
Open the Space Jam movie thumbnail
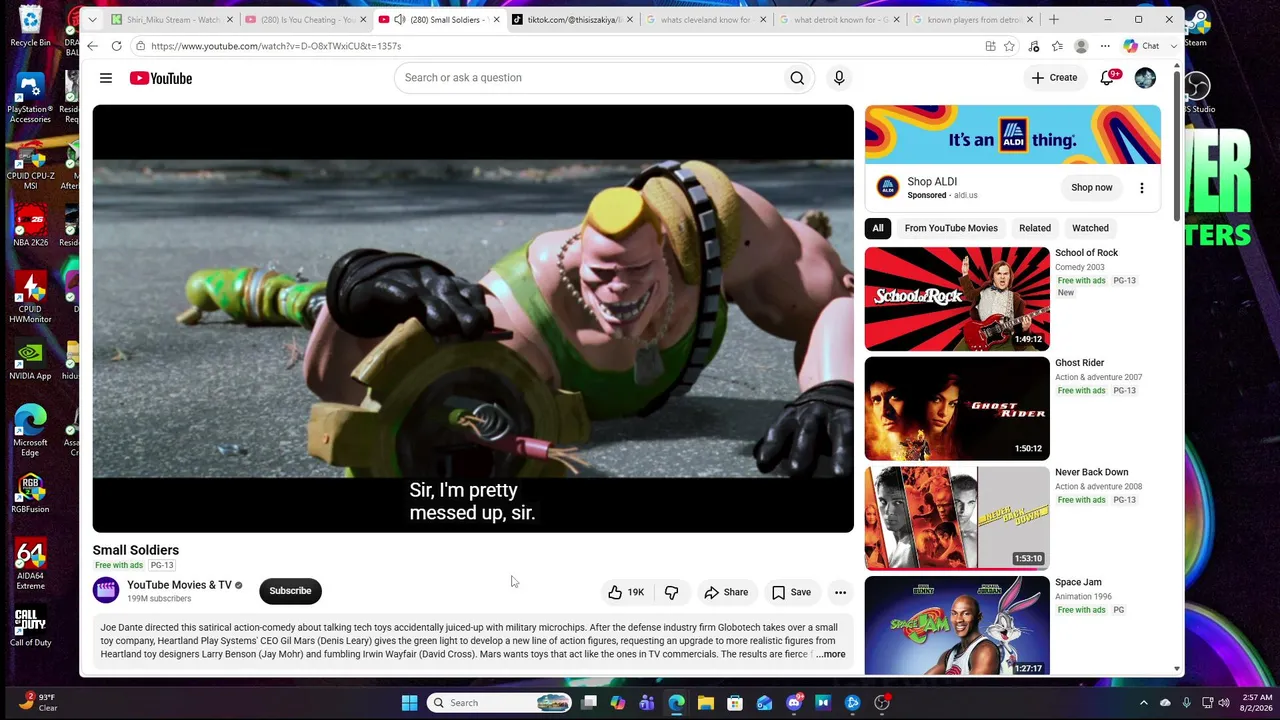[957, 626]
